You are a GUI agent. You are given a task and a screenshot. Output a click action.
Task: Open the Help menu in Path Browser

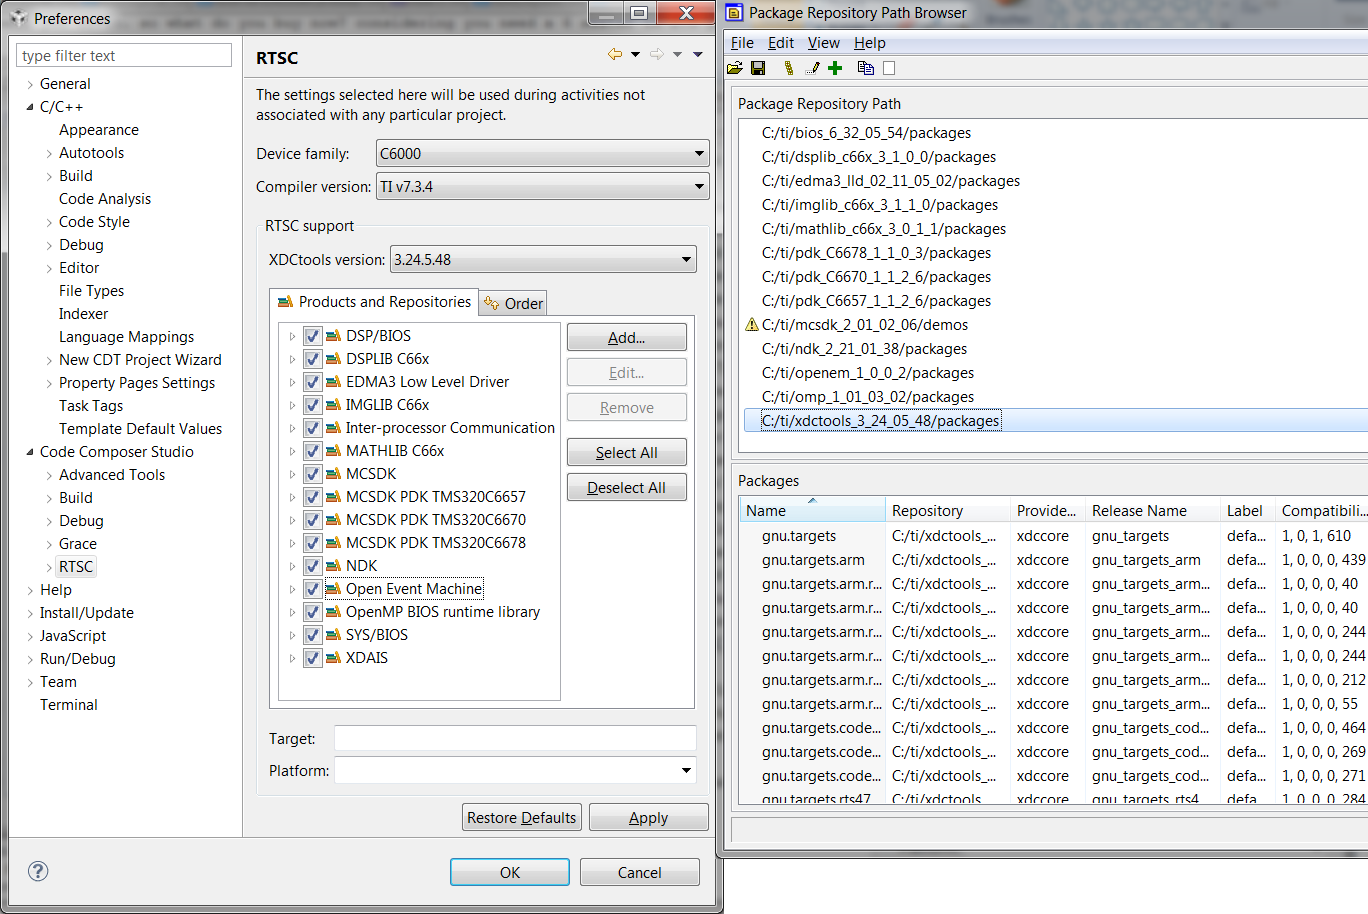coord(870,43)
